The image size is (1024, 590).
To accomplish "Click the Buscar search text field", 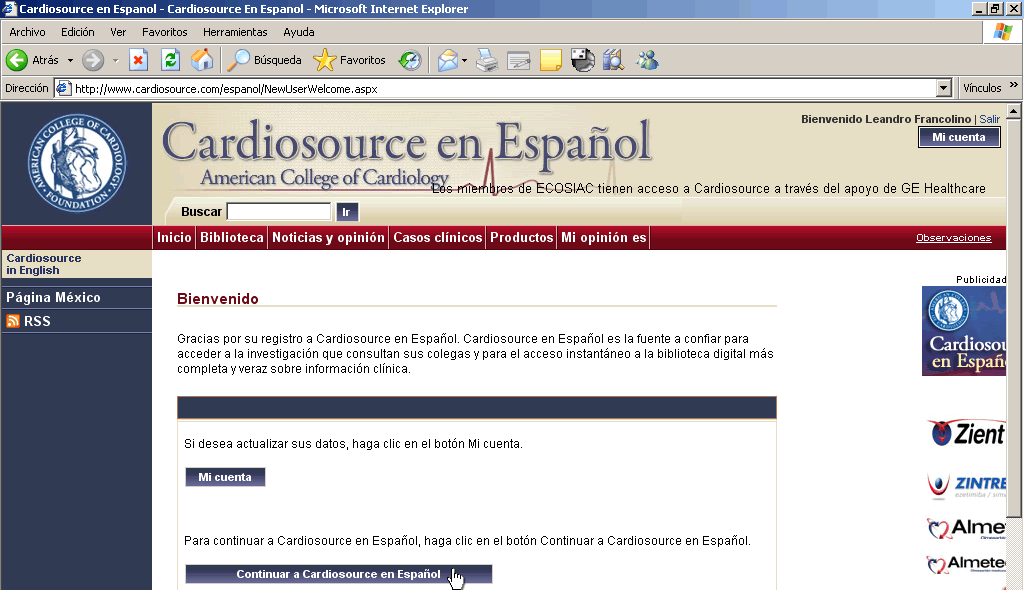I will [x=279, y=212].
